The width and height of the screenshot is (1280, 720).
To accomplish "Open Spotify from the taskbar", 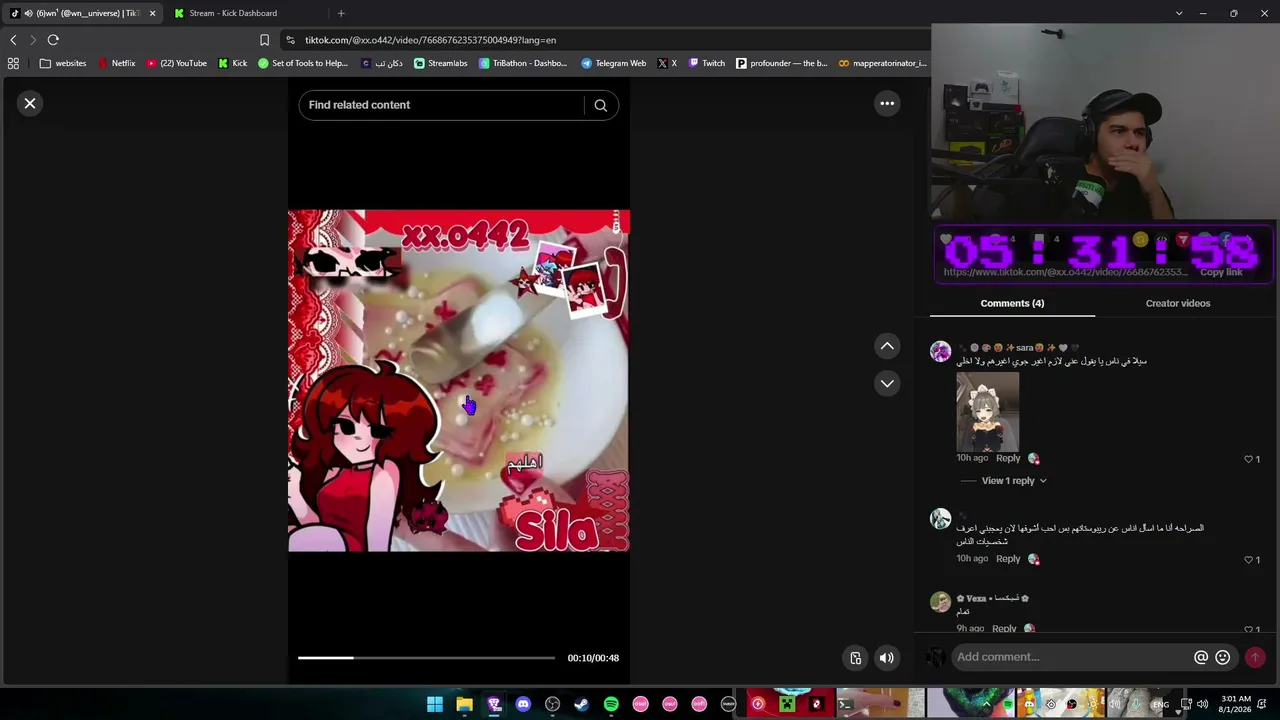I will pyautogui.click(x=611, y=704).
